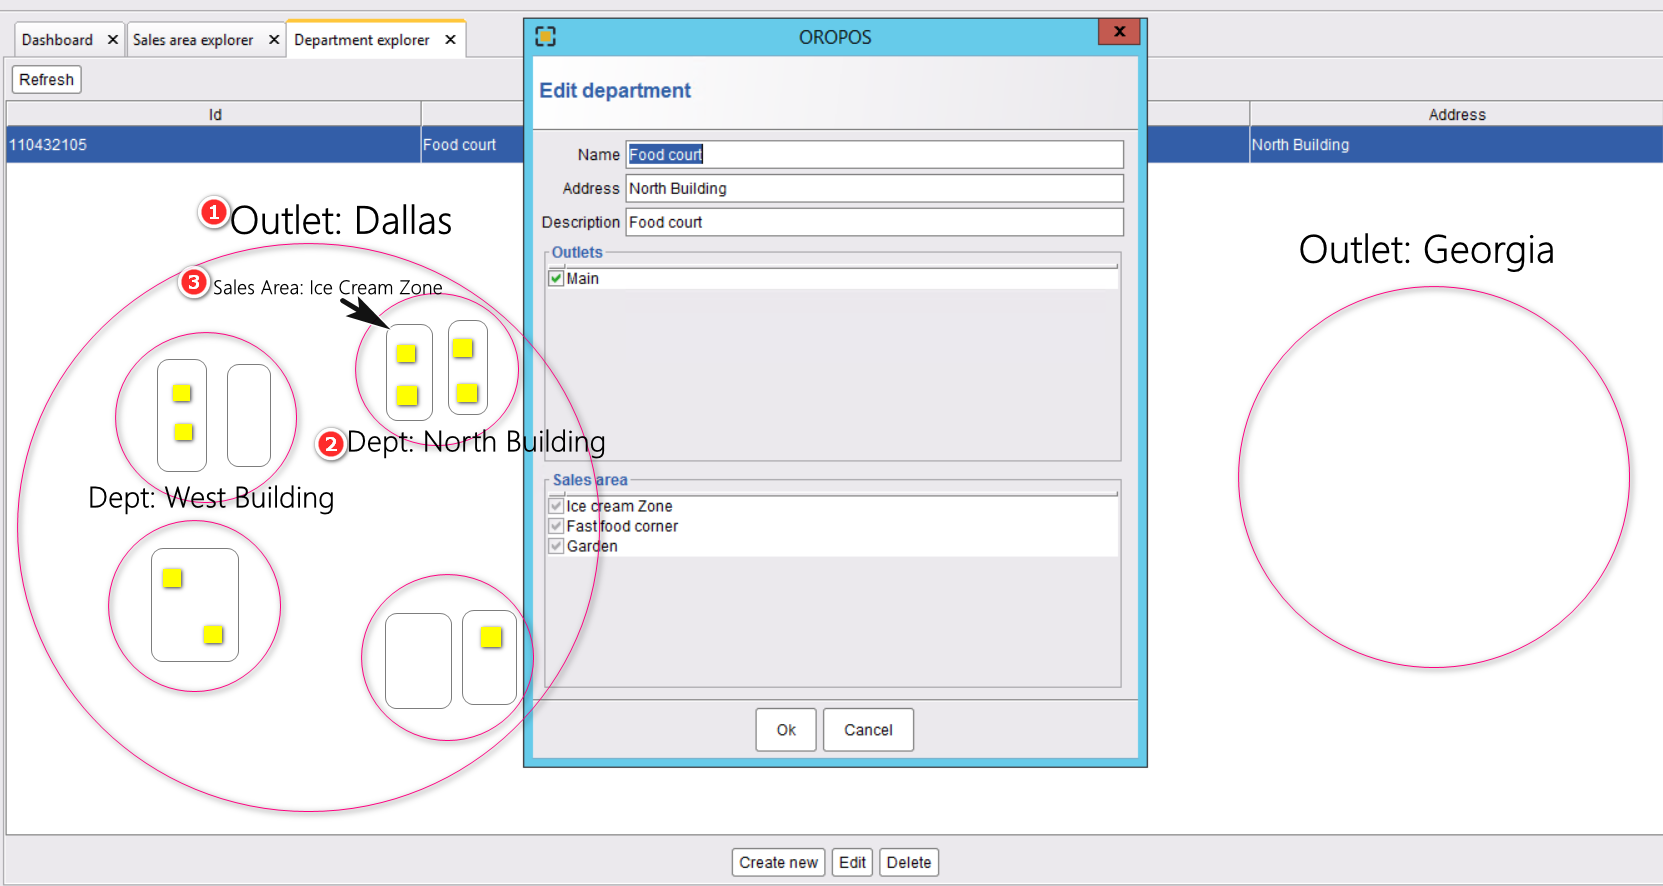Toggle the Fast food corner checkbox
Screen dimensions: 1663x886
[x=556, y=526]
